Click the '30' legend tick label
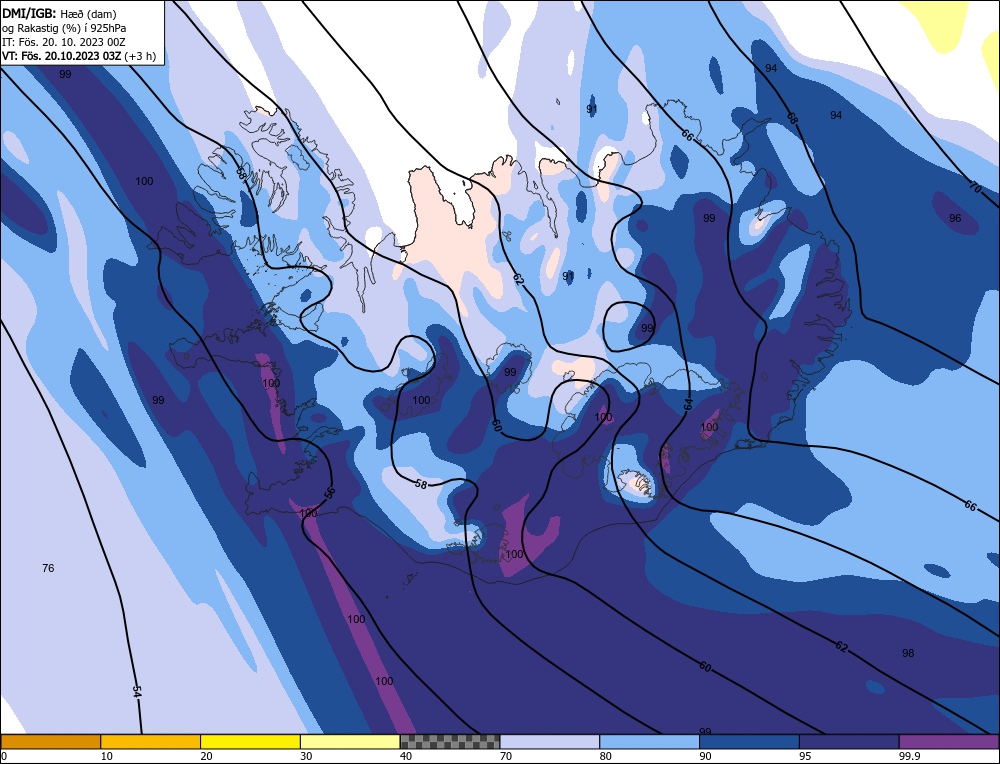Screen dimensions: 1000x764 click(x=306, y=756)
